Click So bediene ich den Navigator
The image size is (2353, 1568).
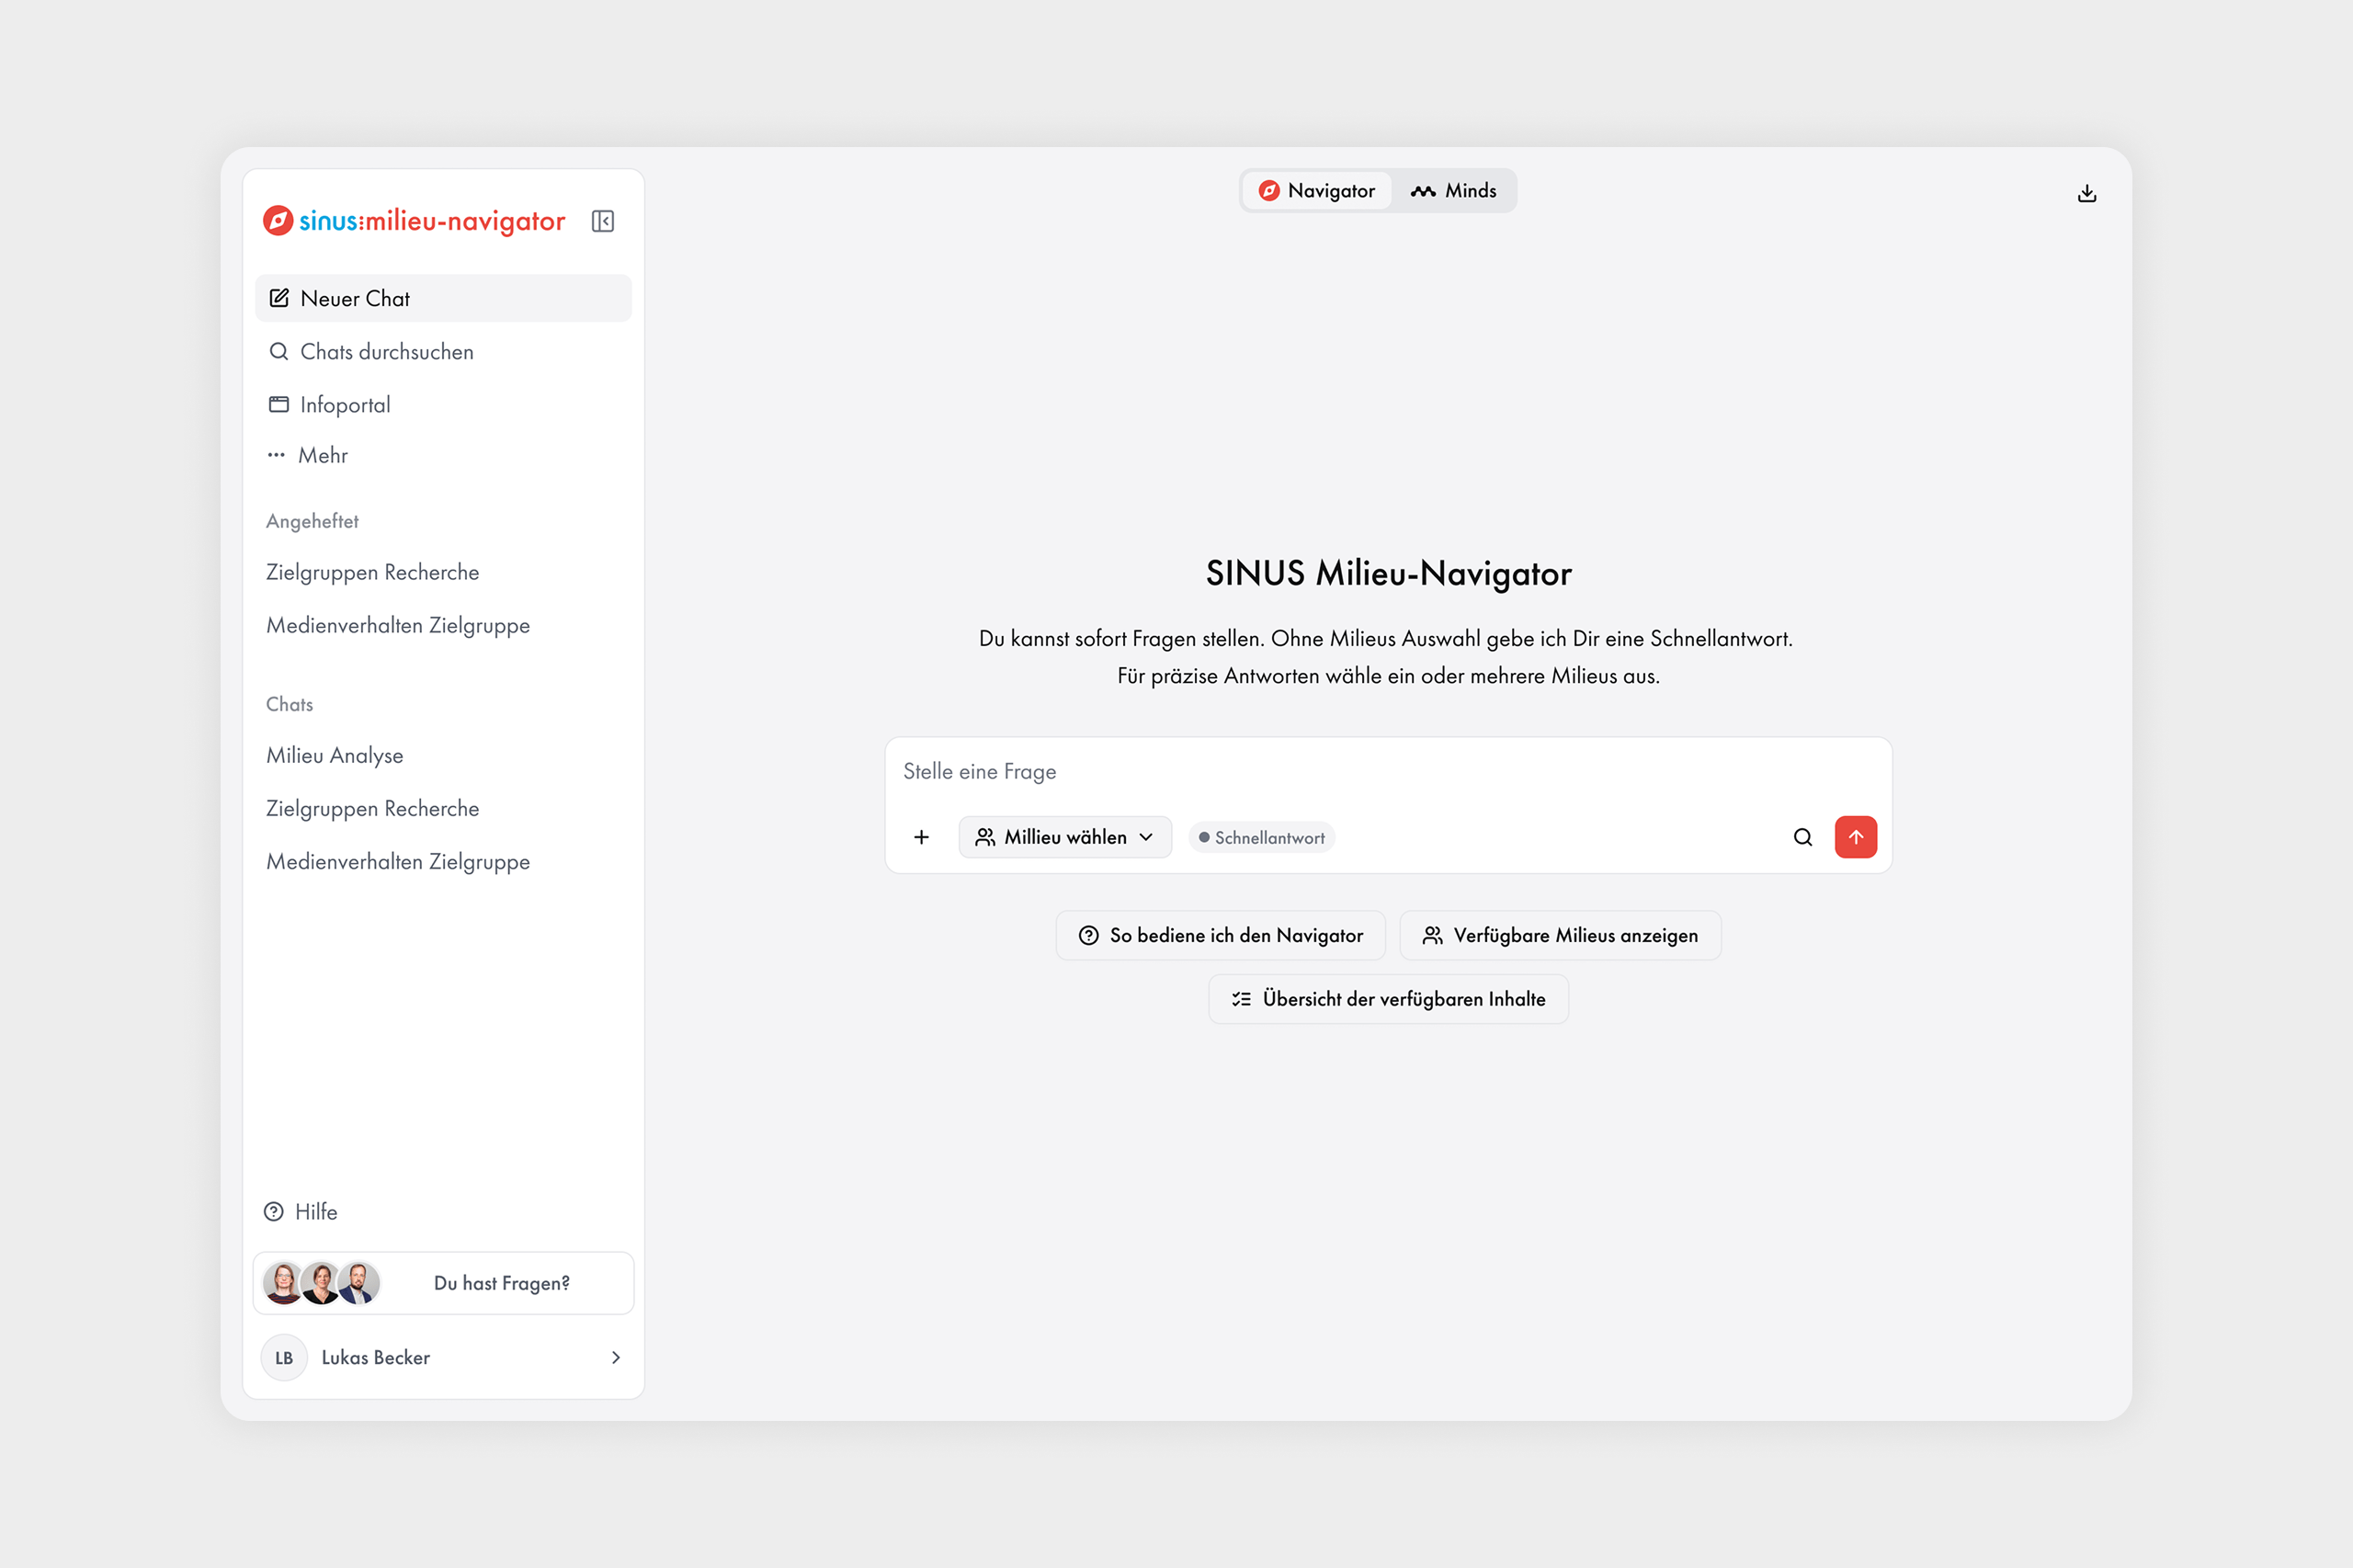(1221, 936)
